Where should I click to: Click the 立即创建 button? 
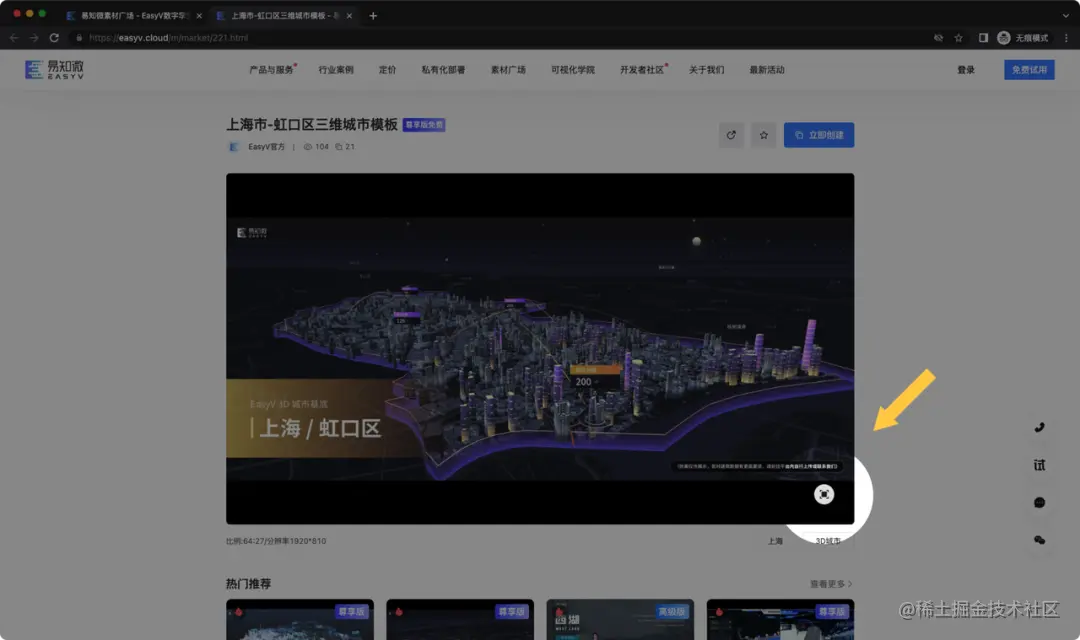click(x=819, y=135)
